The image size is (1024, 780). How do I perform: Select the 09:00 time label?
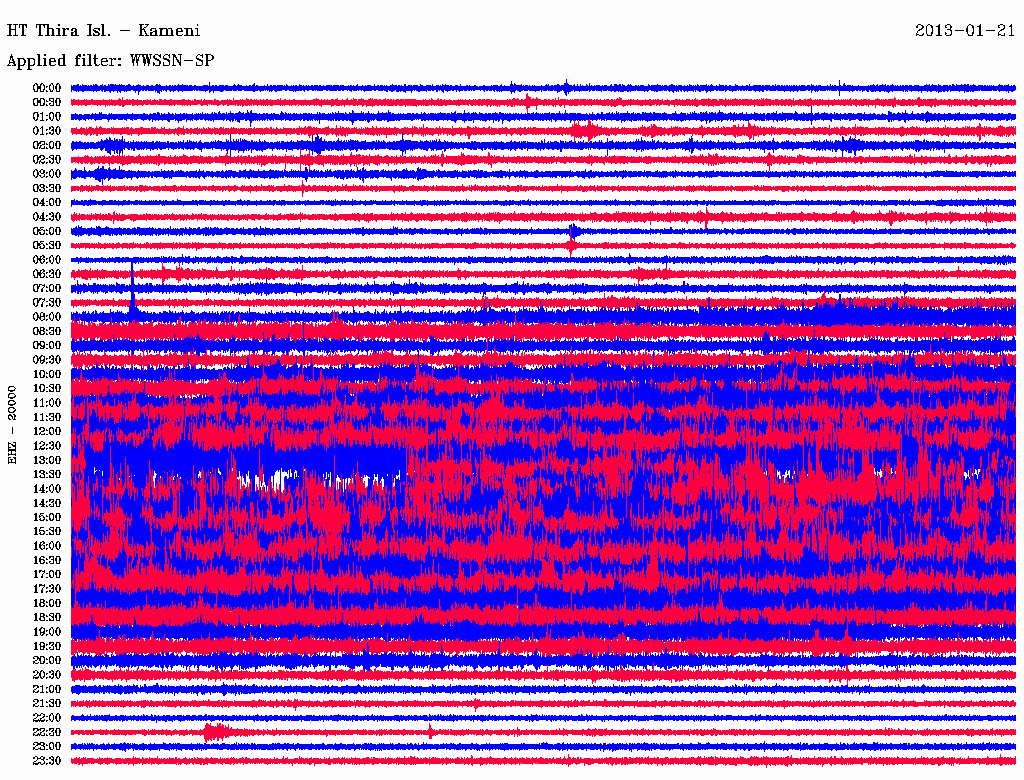pos(46,346)
